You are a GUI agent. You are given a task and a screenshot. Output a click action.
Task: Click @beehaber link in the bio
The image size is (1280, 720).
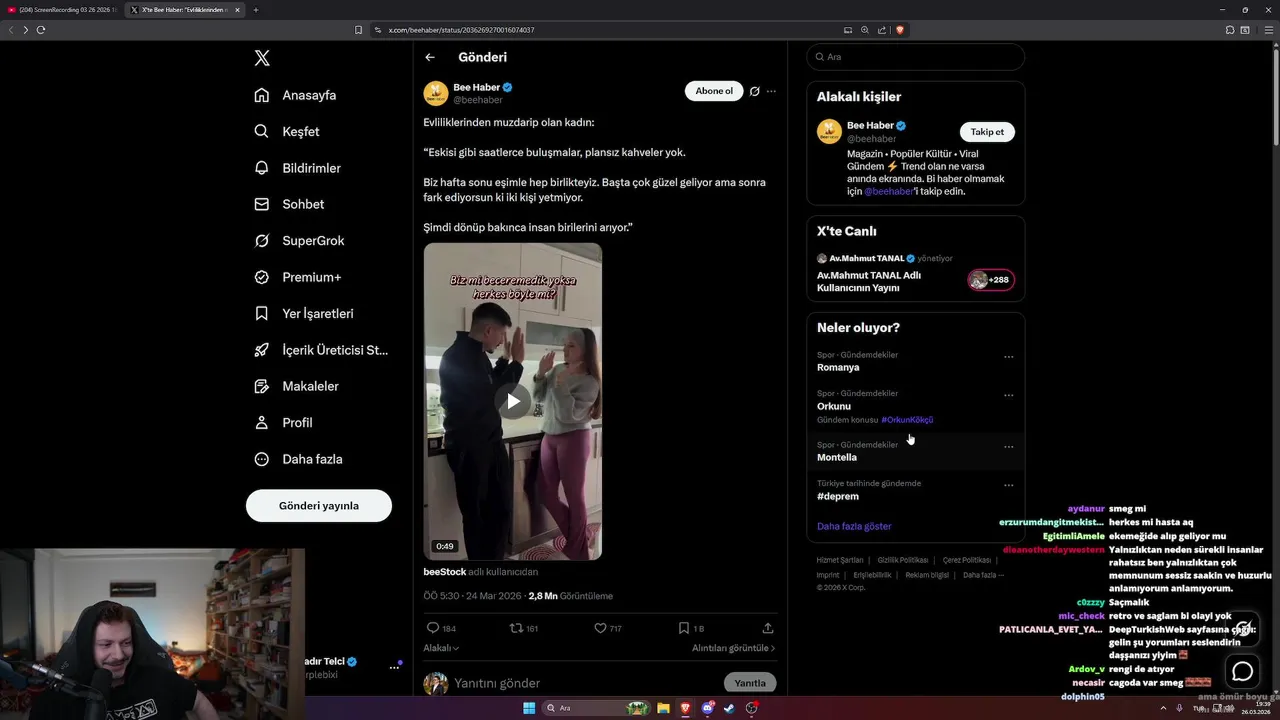(889, 191)
